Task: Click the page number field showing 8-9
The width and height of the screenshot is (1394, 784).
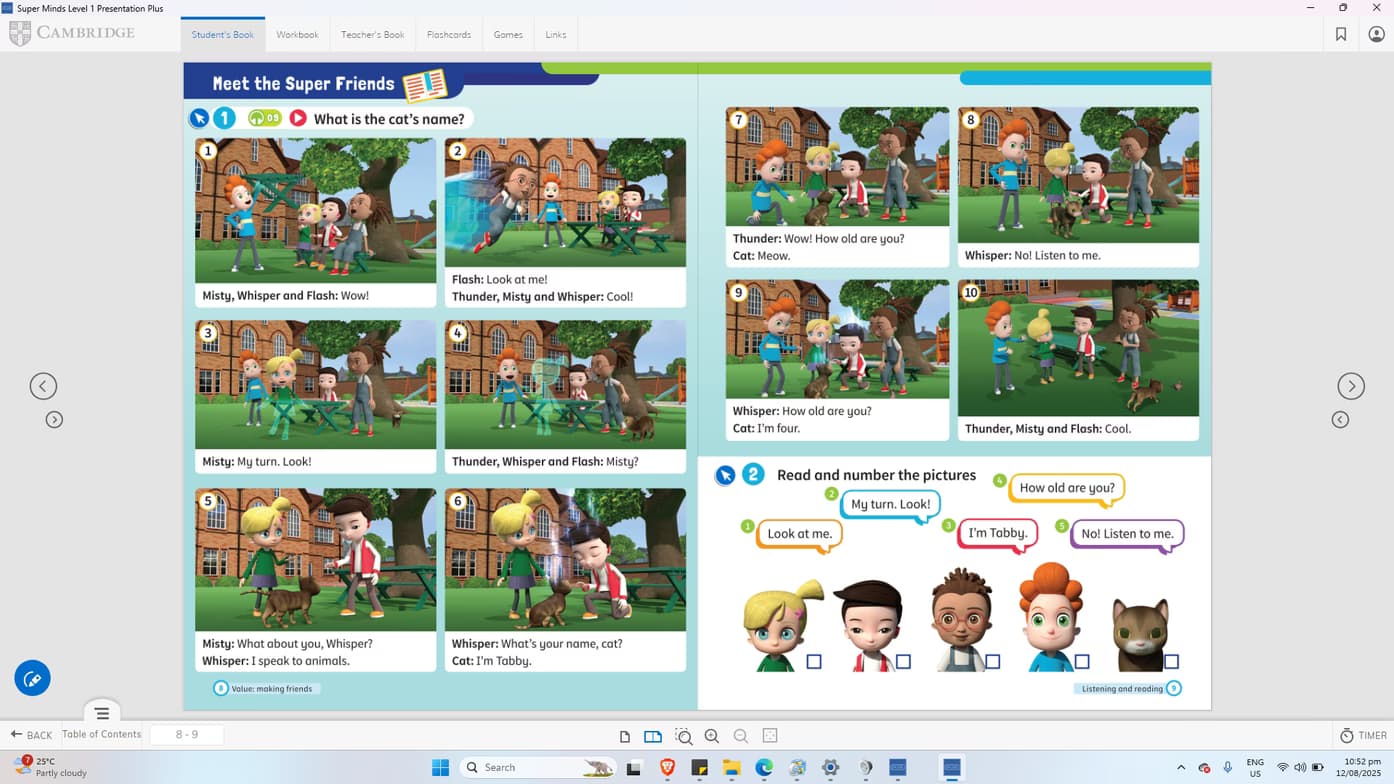Action: pos(187,734)
